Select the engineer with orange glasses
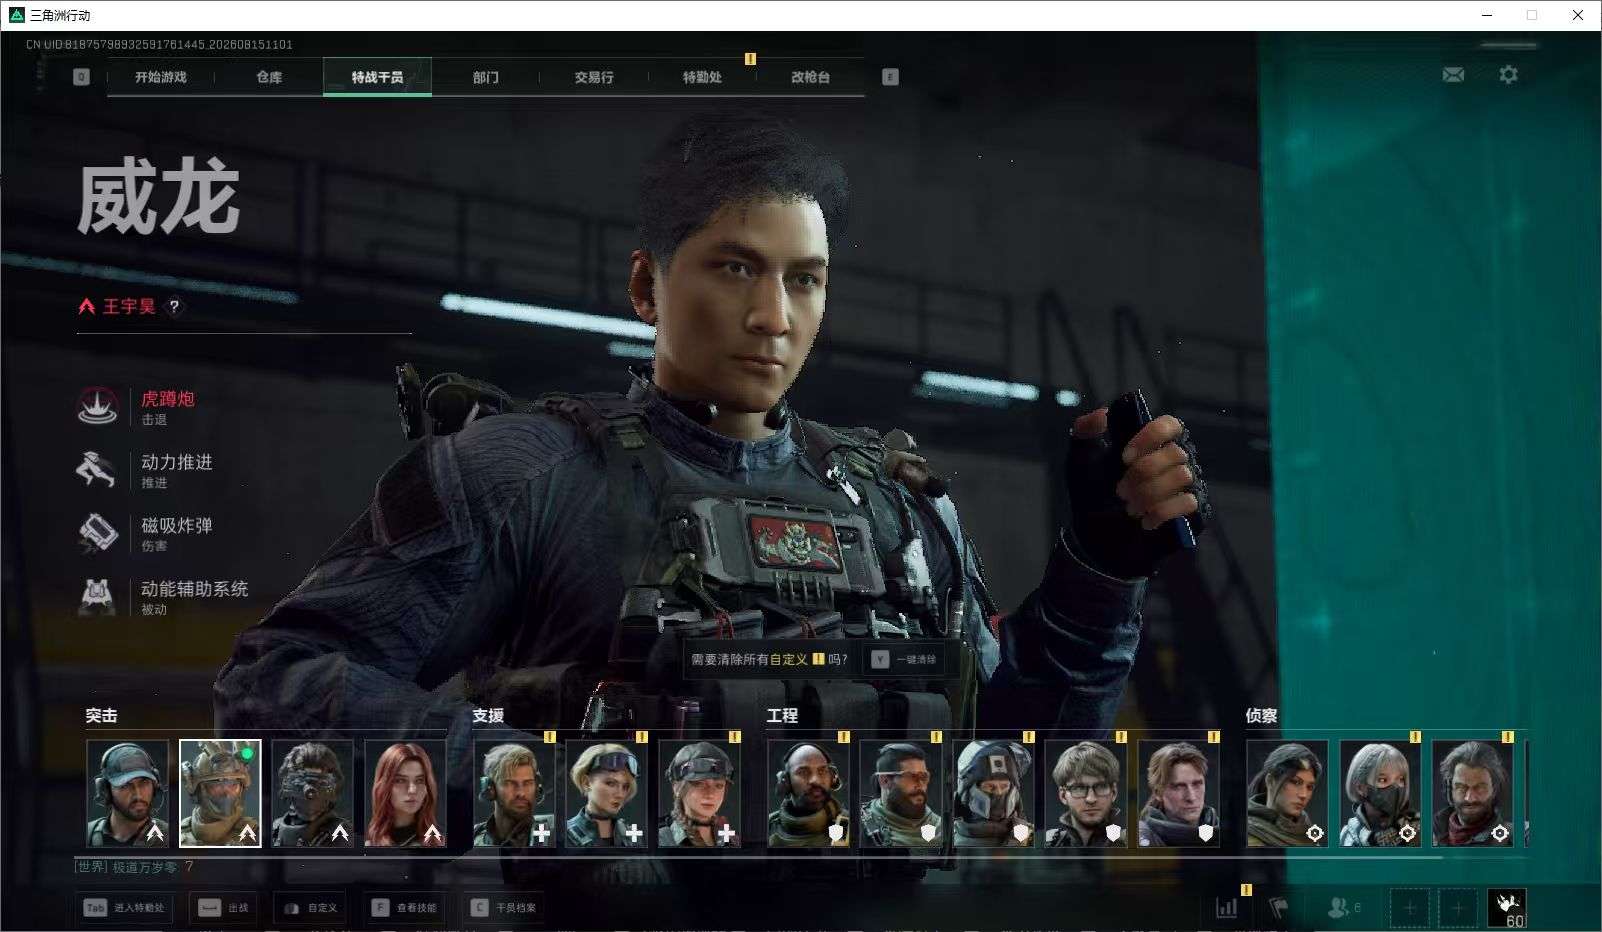Viewport: 1602px width, 932px height. [900, 793]
